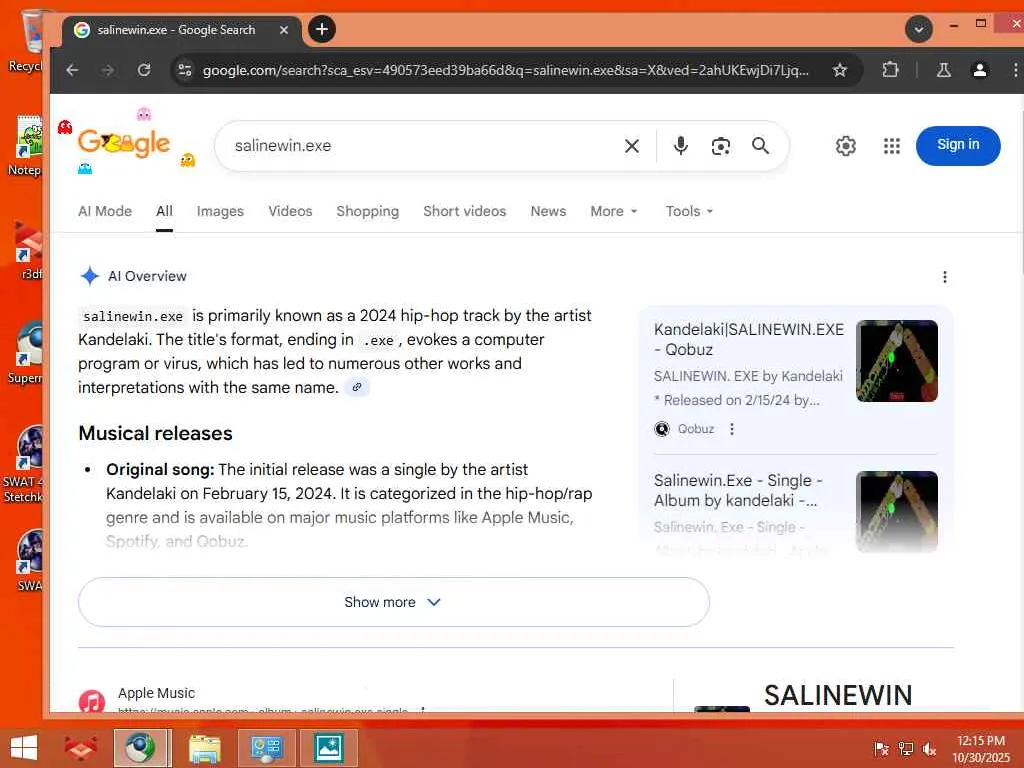This screenshot has width=1024, height=768.
Task: Search by image with Google Lens
Action: (720, 146)
